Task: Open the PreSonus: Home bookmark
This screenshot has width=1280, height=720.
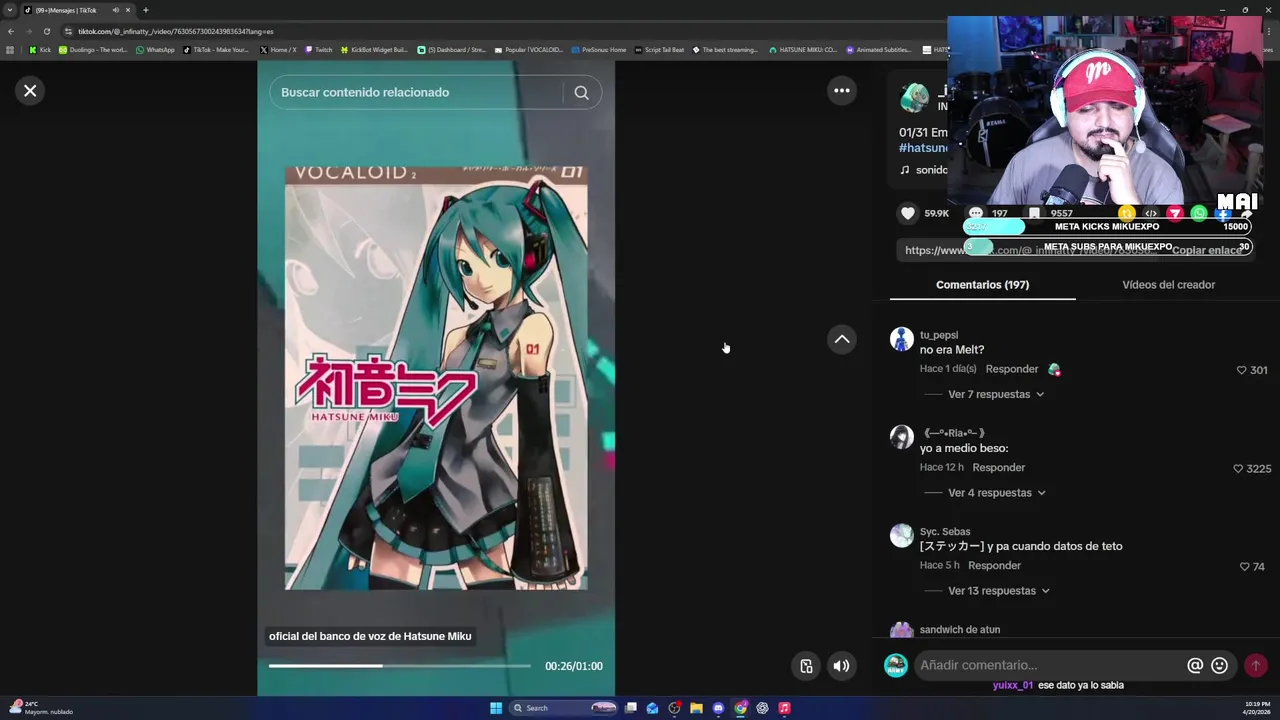Action: 599,49
